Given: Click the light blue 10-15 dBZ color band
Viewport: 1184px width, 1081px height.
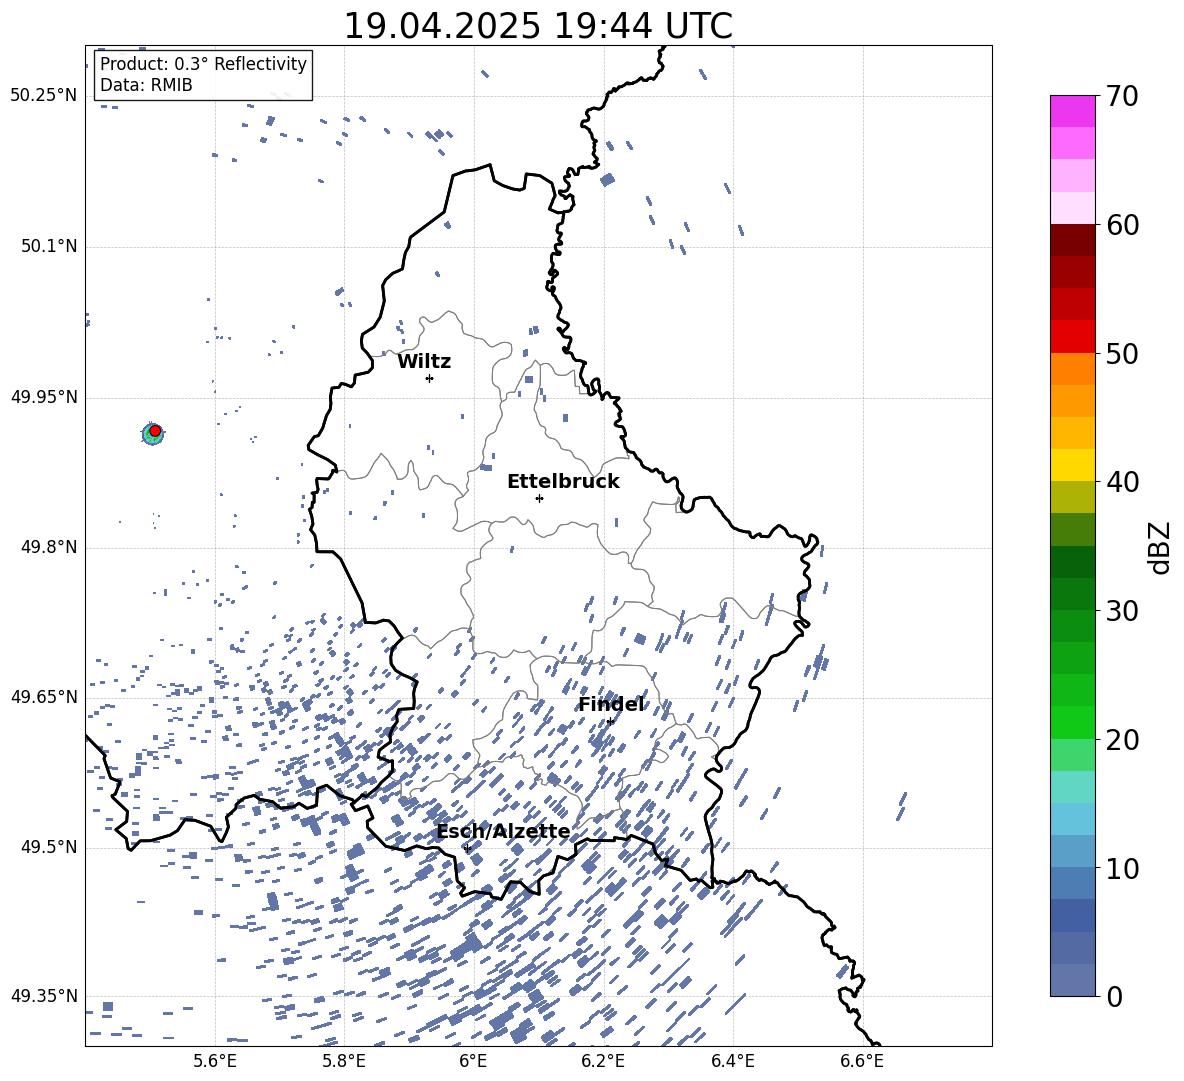Looking at the screenshot, I should [x=1072, y=819].
